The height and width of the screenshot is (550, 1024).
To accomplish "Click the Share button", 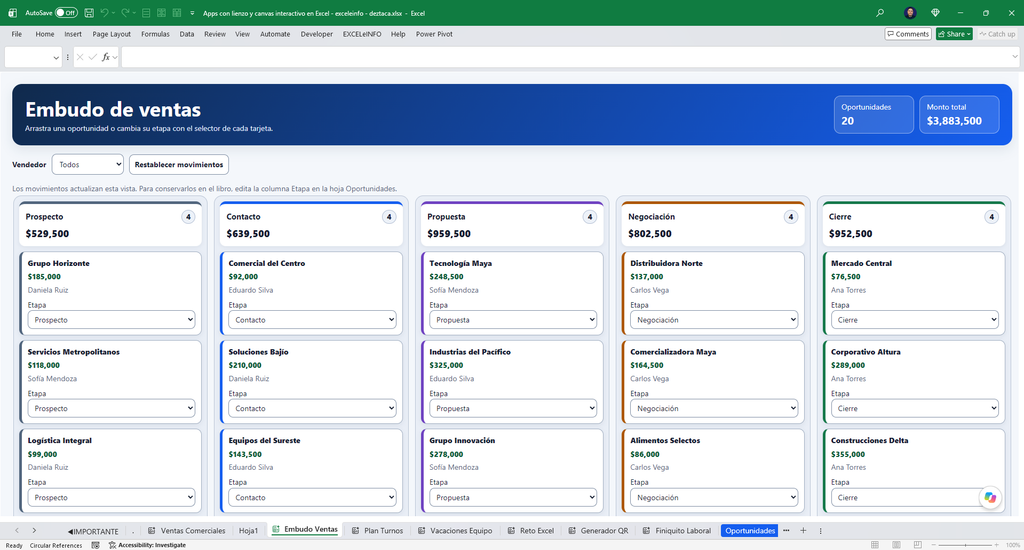I will tap(954, 34).
